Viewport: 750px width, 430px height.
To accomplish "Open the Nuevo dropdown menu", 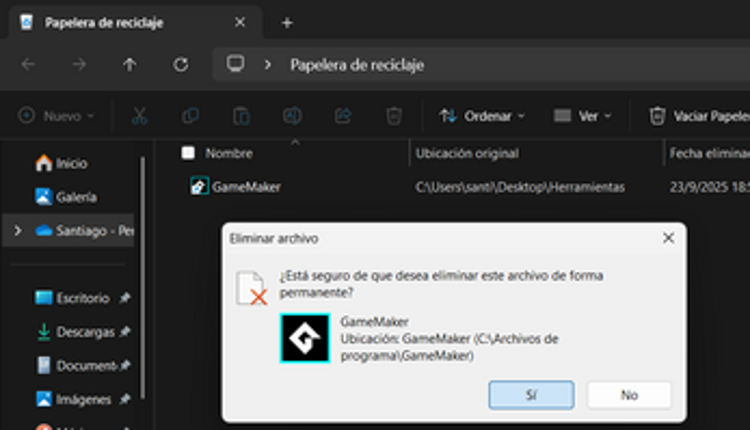I will click(56, 116).
